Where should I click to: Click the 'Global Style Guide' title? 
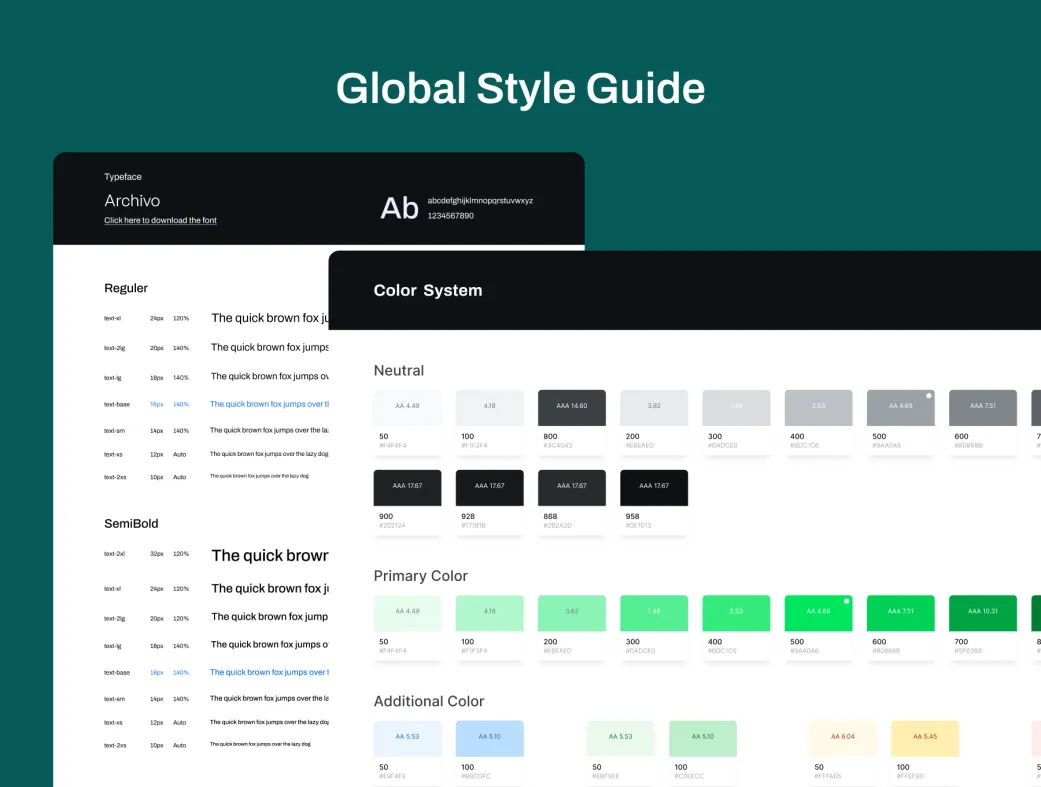pyautogui.click(x=520, y=88)
